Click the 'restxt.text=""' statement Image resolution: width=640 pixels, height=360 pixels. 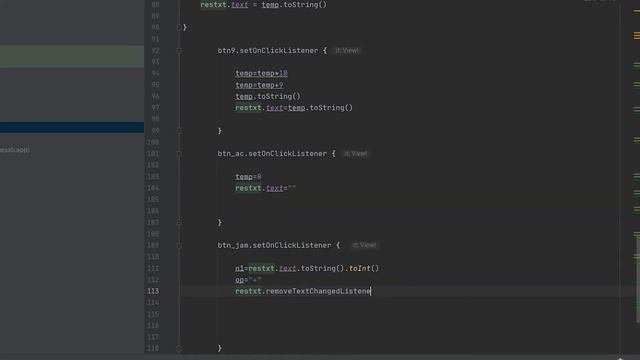coord(265,188)
